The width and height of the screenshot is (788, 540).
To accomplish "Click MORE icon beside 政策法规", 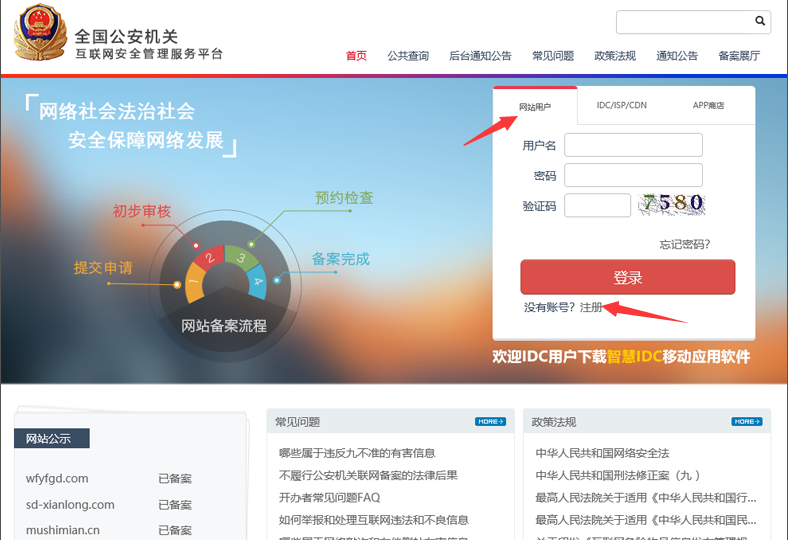I will (746, 422).
